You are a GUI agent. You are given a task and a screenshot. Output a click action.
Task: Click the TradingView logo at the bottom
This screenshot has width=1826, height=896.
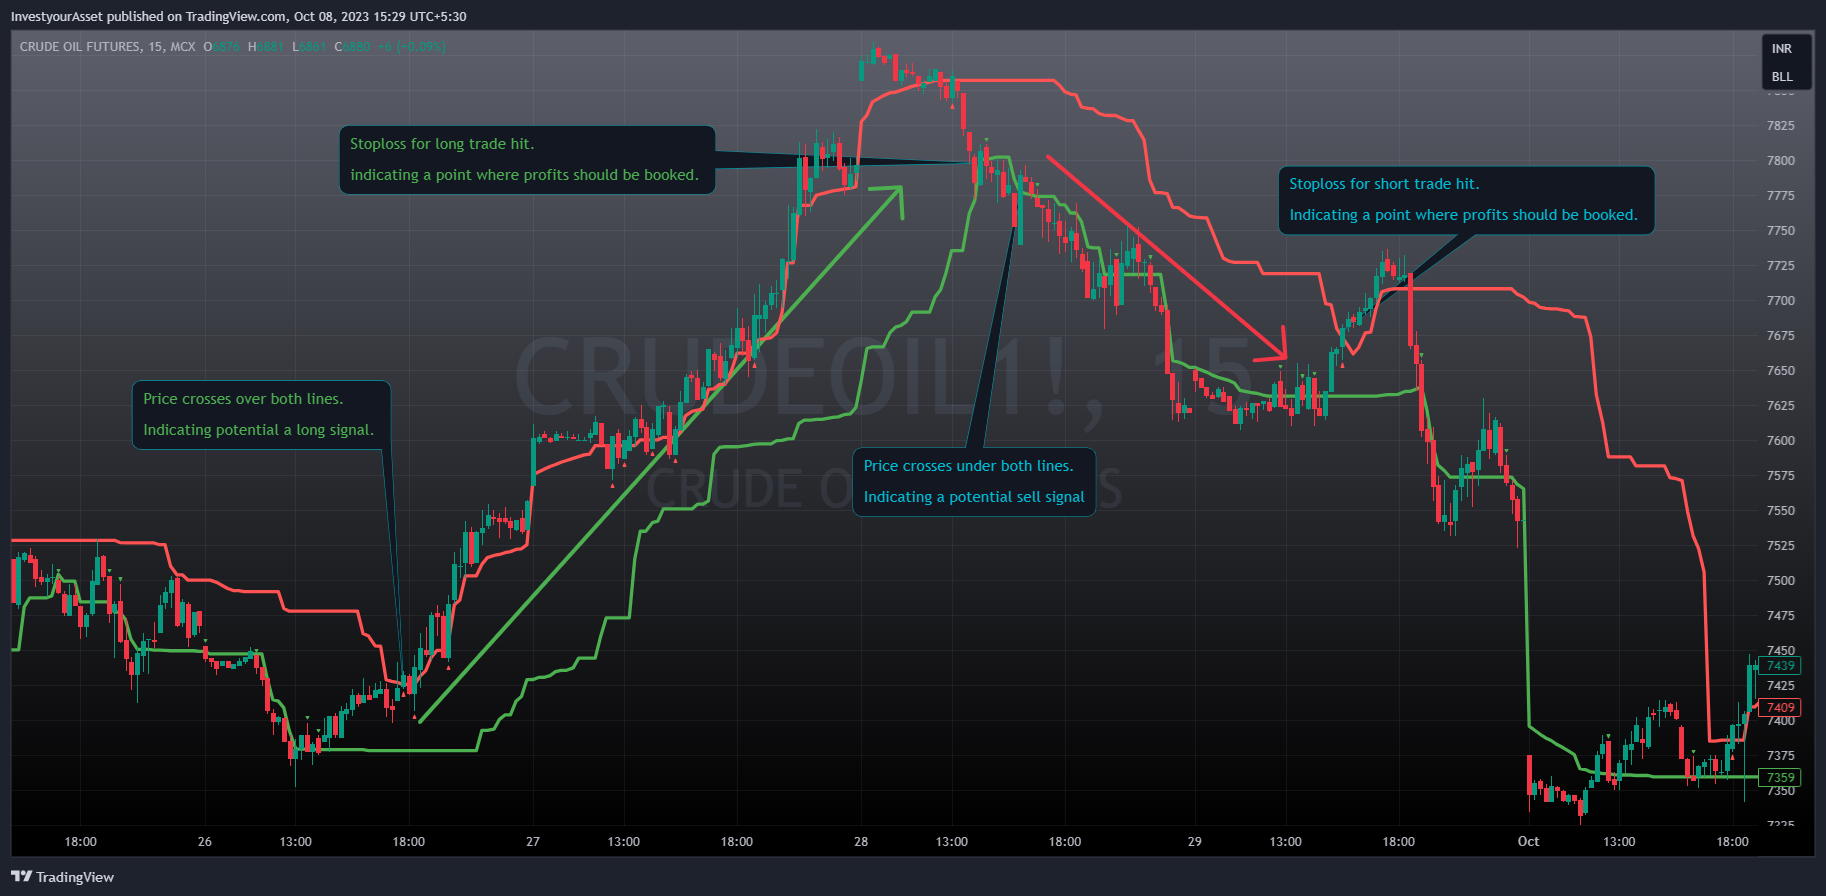[62, 877]
